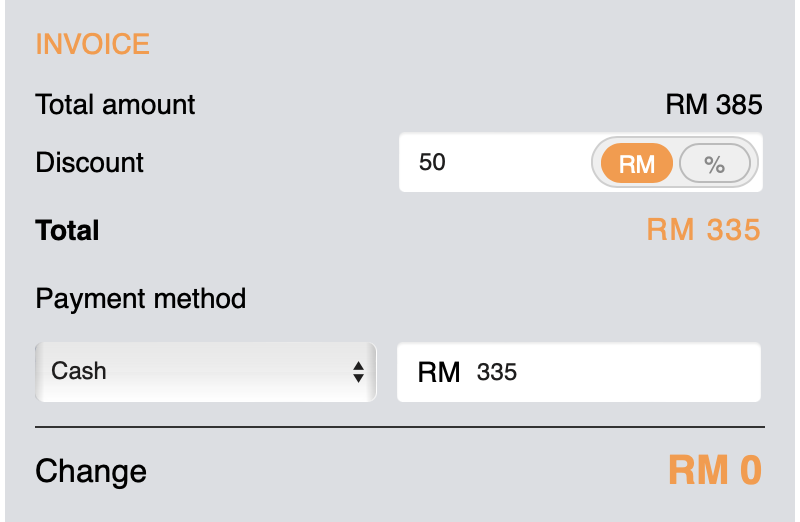Screen dimensions: 800x522
Task: Click the orange INVOICE heading
Action: point(92,44)
